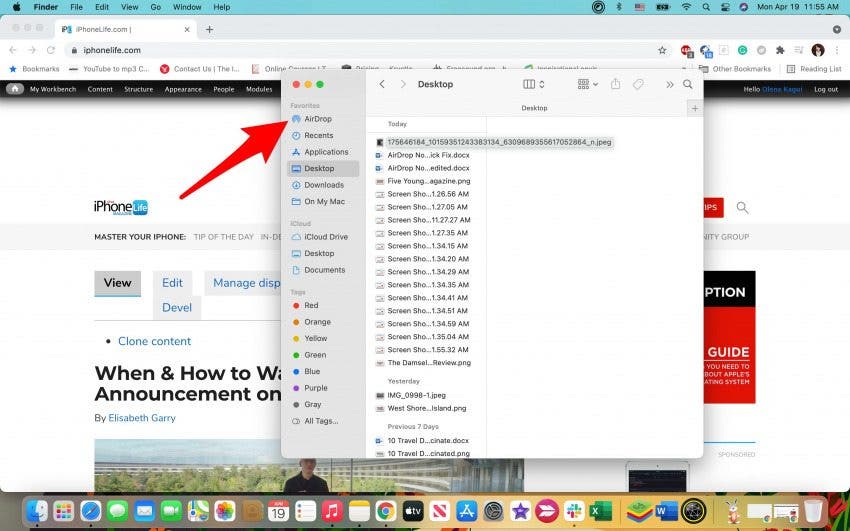
Task: Select the Purple tag in sidebar
Action: click(315, 388)
